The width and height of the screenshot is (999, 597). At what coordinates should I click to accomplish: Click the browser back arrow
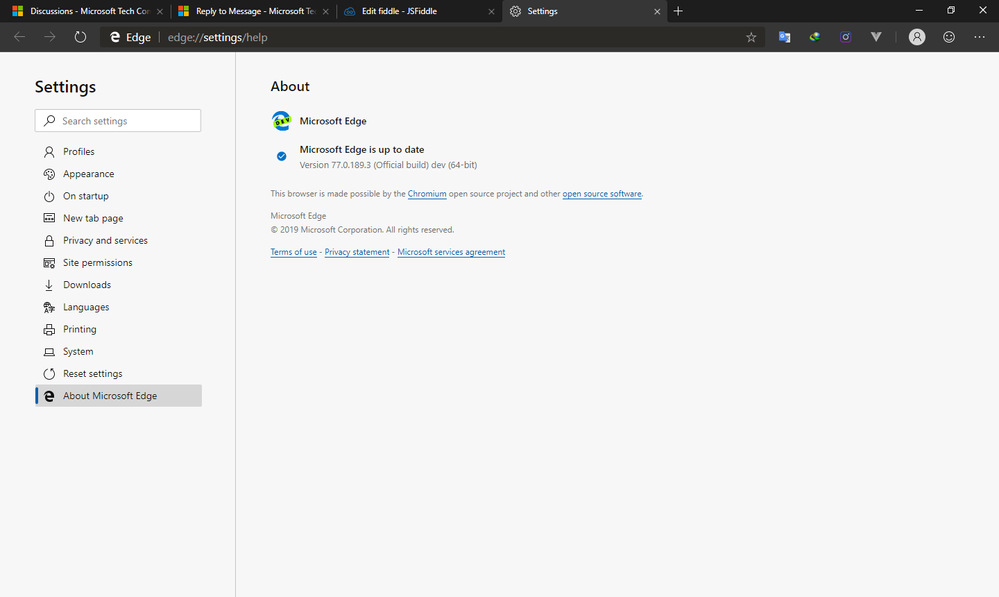[x=20, y=37]
